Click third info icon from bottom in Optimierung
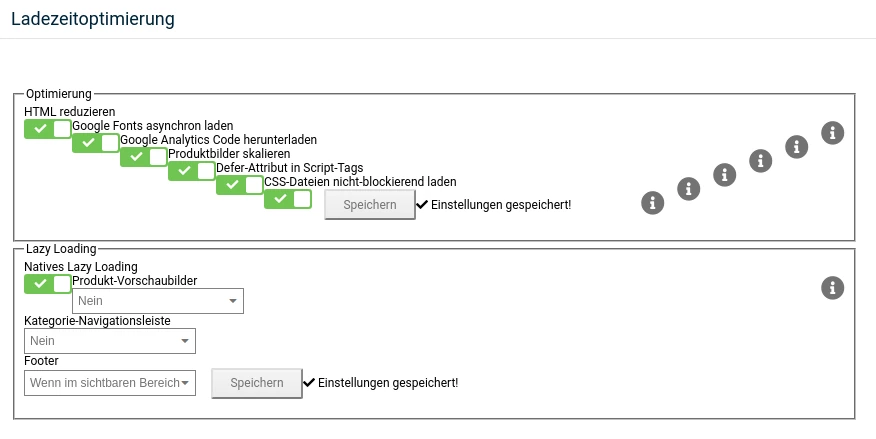 tap(725, 175)
